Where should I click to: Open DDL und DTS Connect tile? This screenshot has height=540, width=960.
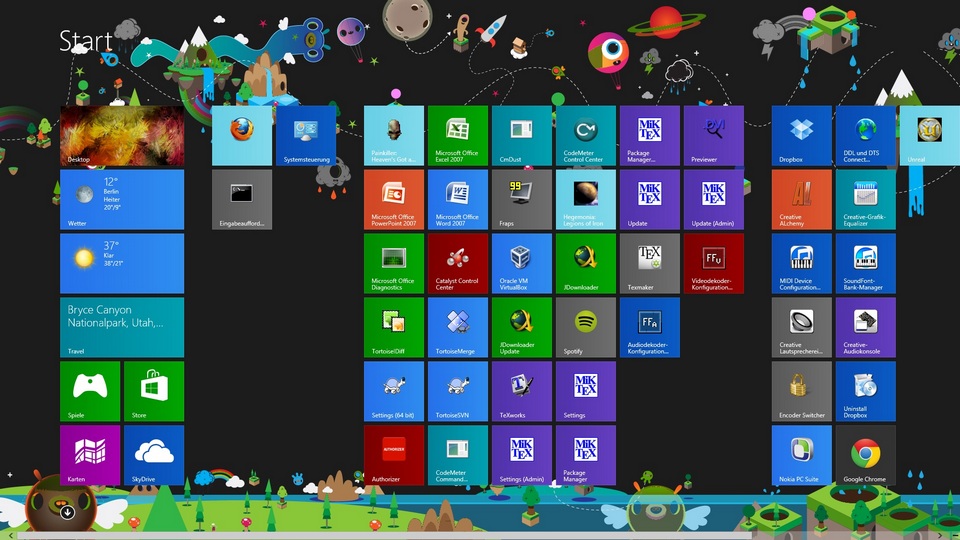866,135
